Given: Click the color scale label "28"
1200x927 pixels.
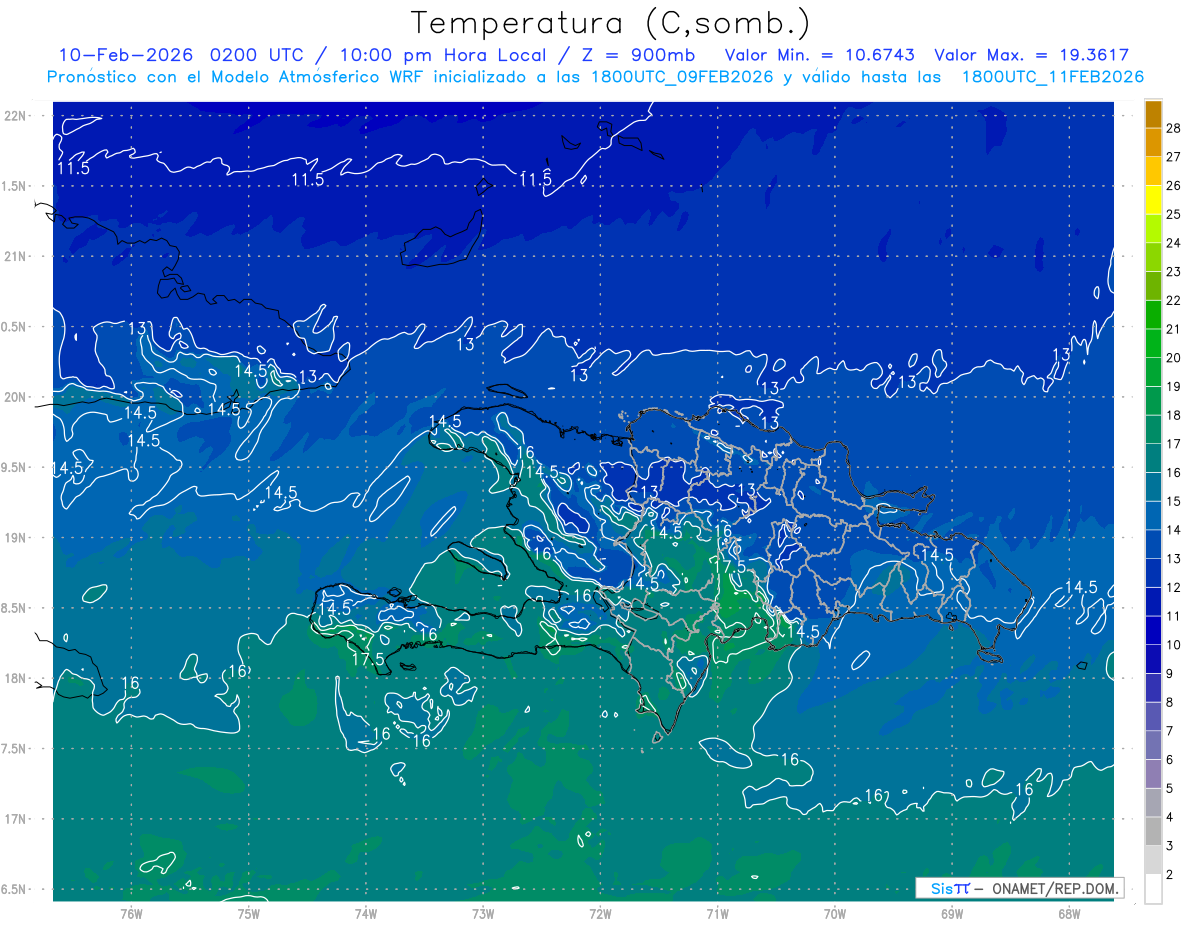Looking at the screenshot, I should 1173,128.
